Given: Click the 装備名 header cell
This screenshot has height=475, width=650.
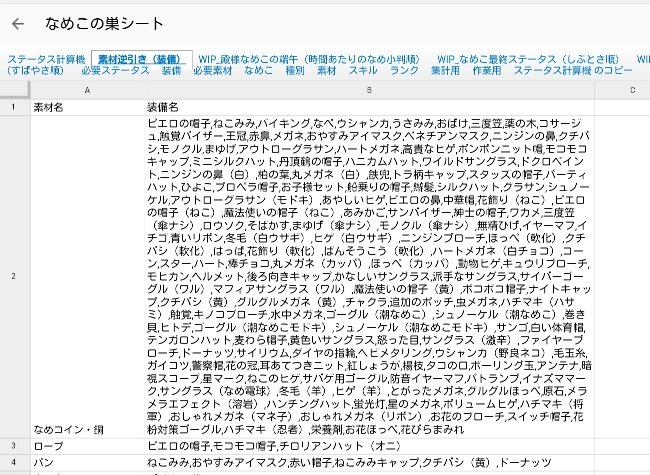Looking at the screenshot, I should pyautogui.click(x=369, y=107).
